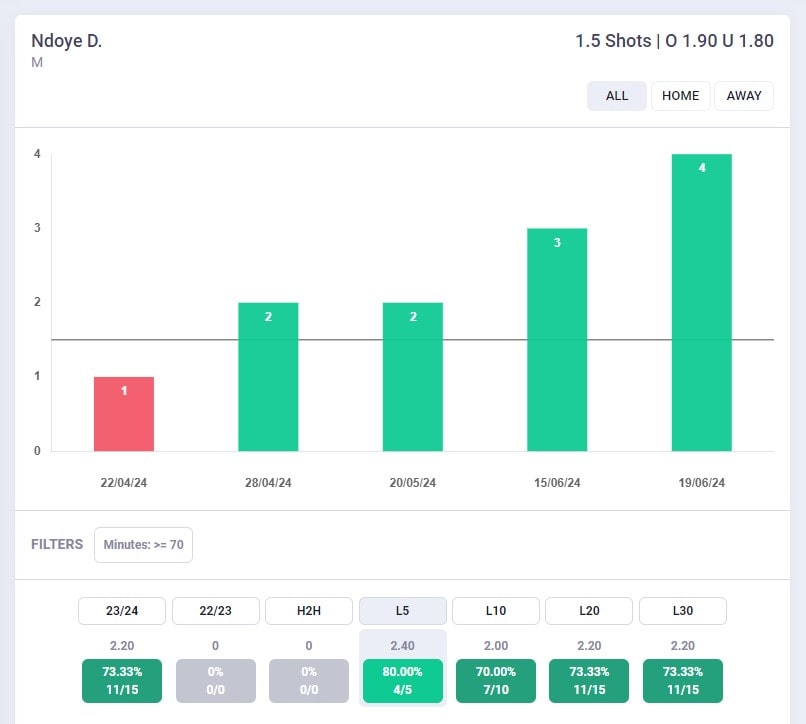Screen dimensions: 806x724
Task: Switch to HOME matches filter
Action: click(x=680, y=96)
